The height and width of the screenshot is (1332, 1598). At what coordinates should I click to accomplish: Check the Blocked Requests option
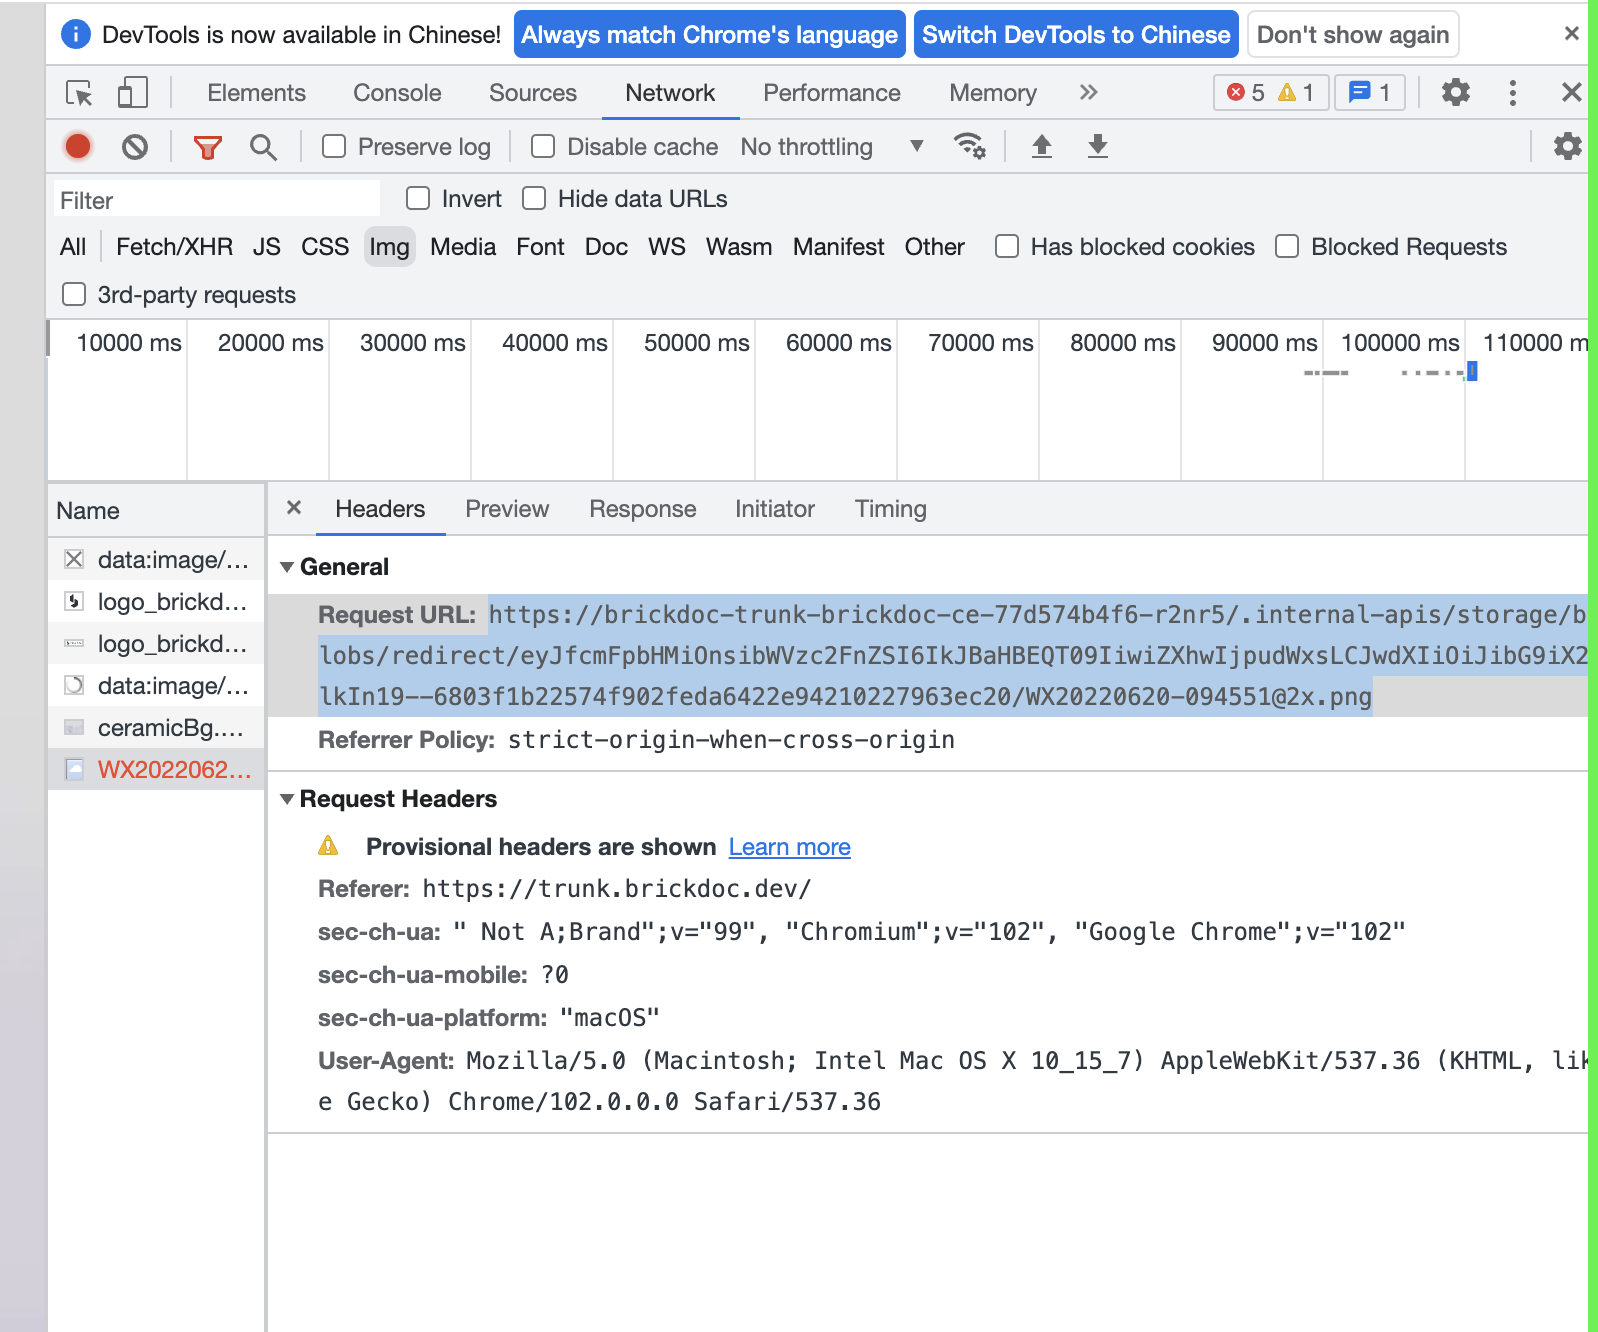[1287, 246]
